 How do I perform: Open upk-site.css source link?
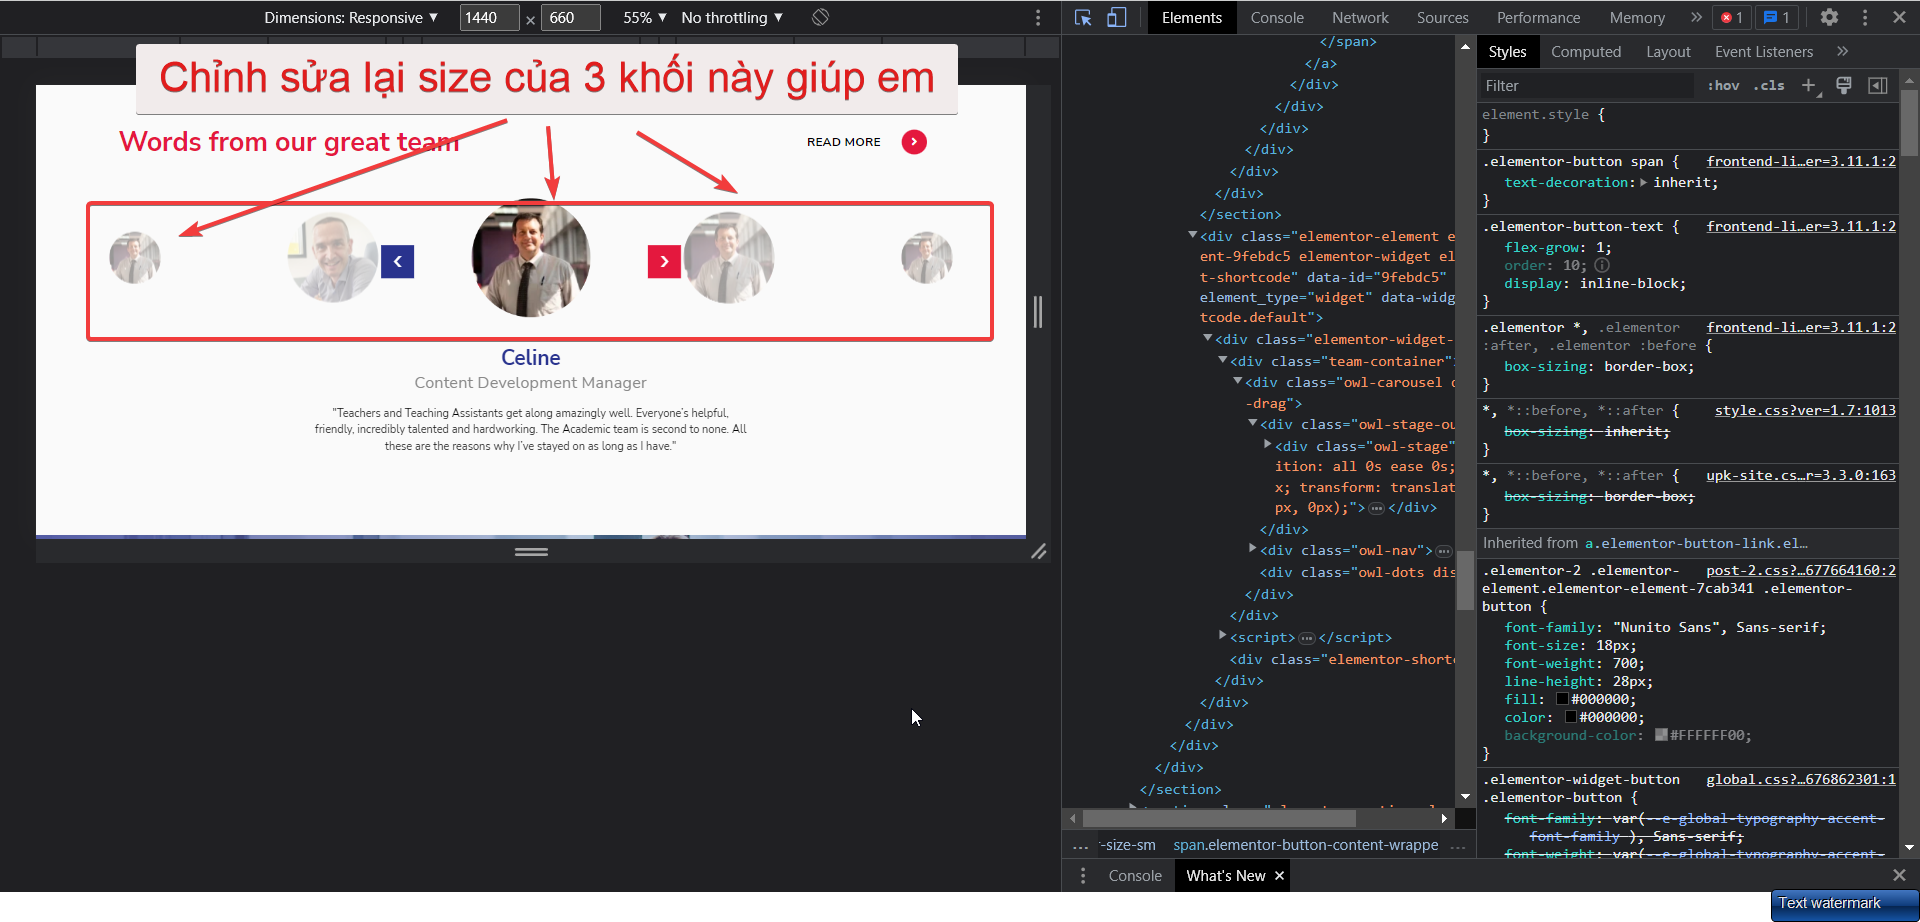tap(1801, 475)
